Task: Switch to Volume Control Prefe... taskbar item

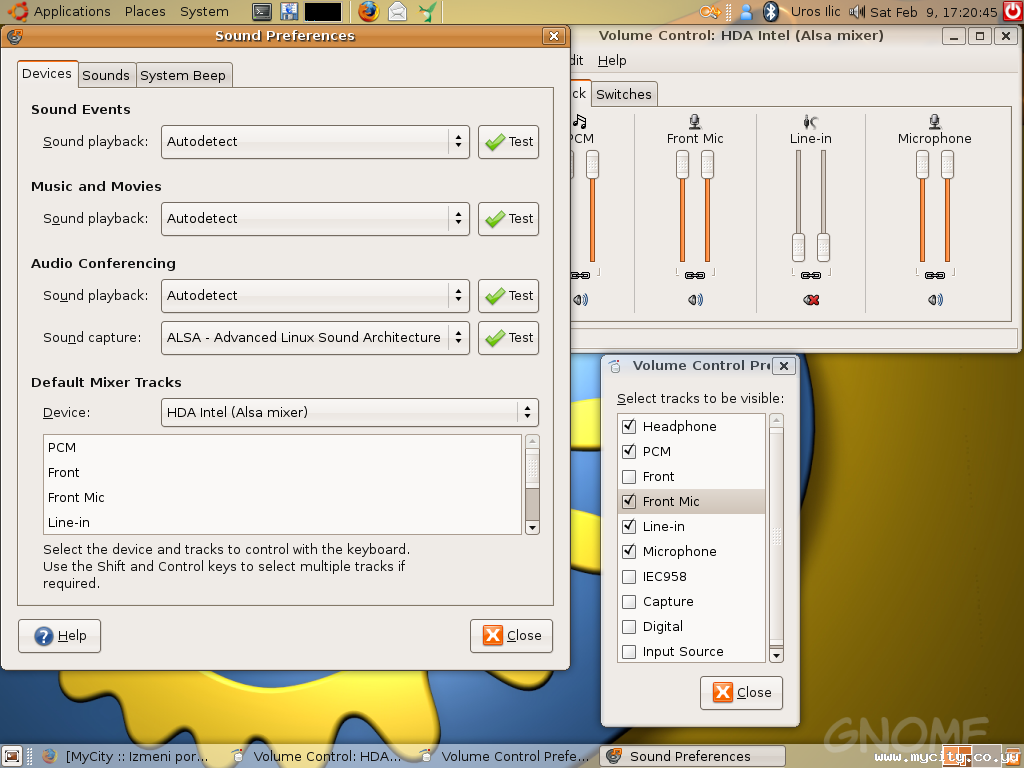Action: click(x=504, y=756)
